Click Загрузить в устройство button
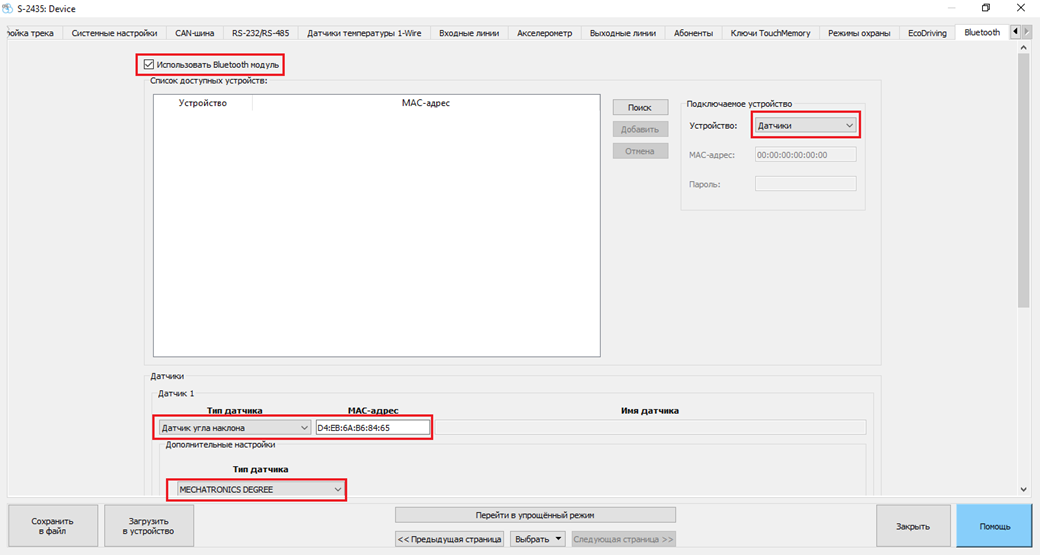 click(x=149, y=526)
